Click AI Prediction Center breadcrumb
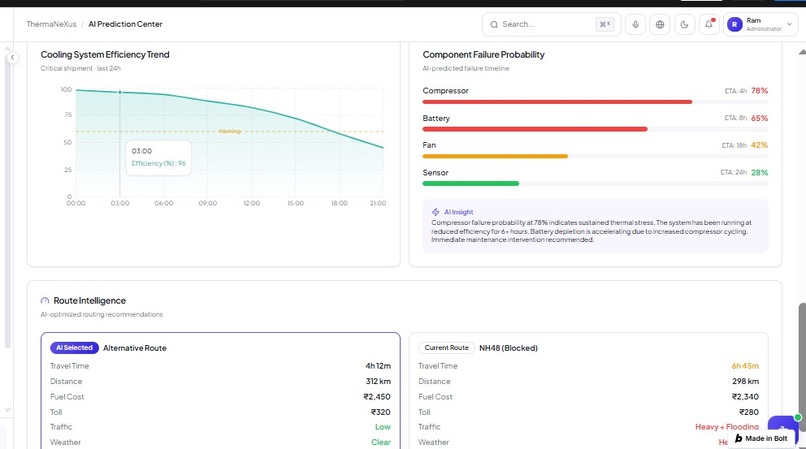The image size is (806, 449). pos(125,24)
